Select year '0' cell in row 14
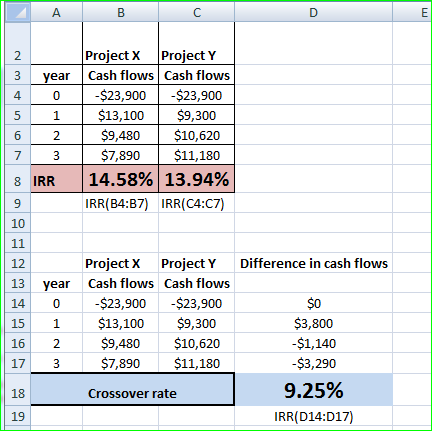432x431 pixels. [x=56, y=303]
